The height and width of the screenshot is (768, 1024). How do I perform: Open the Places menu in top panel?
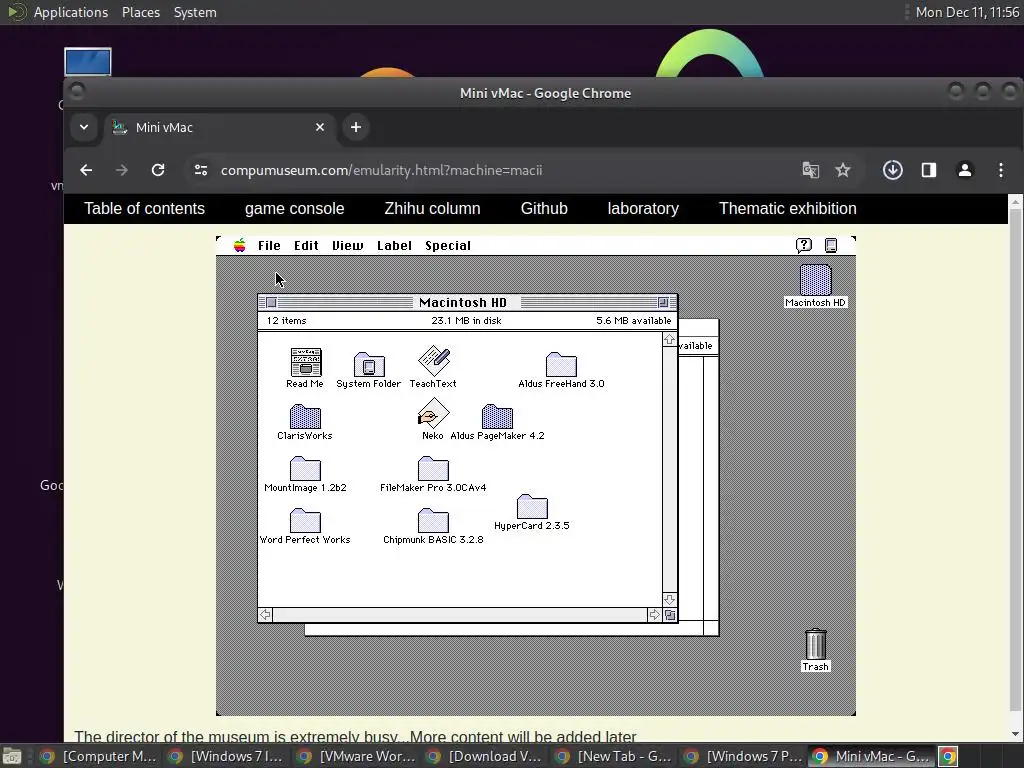(x=141, y=12)
